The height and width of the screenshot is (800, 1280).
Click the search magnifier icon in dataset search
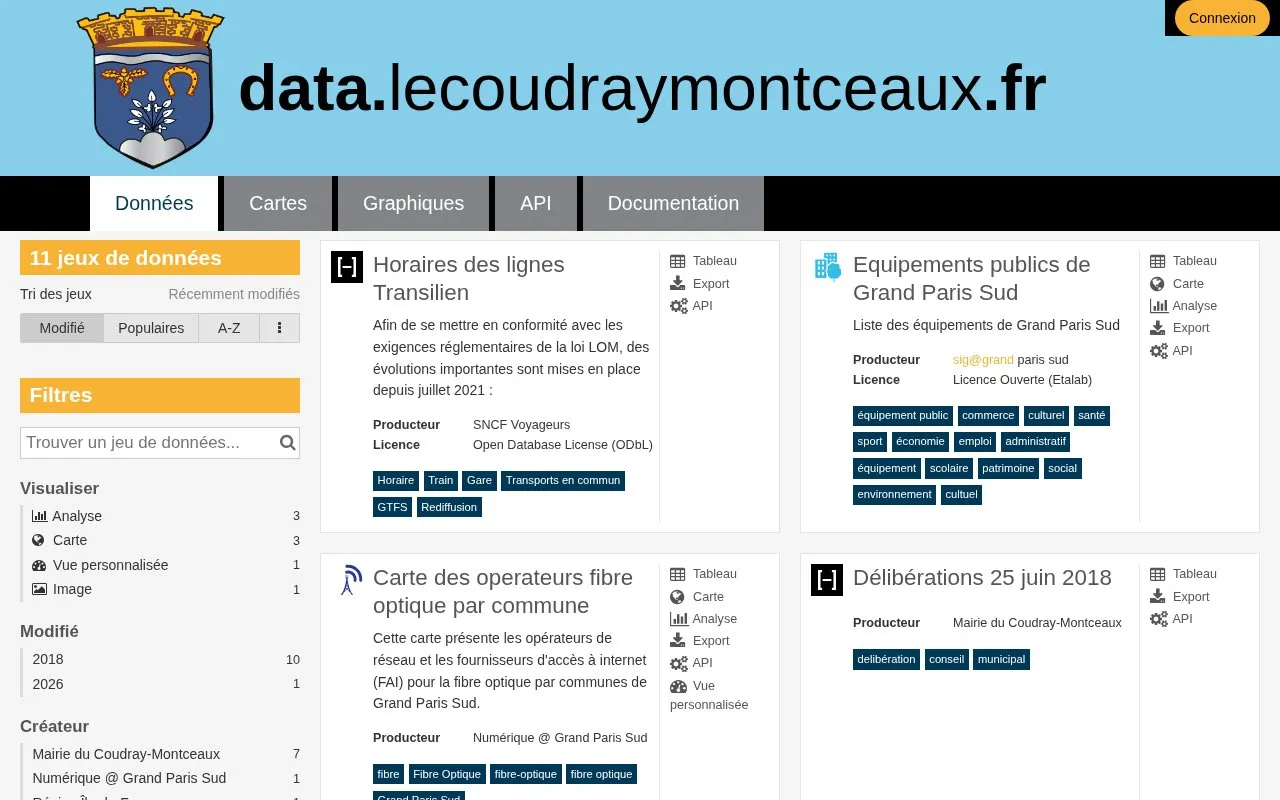[x=287, y=443]
